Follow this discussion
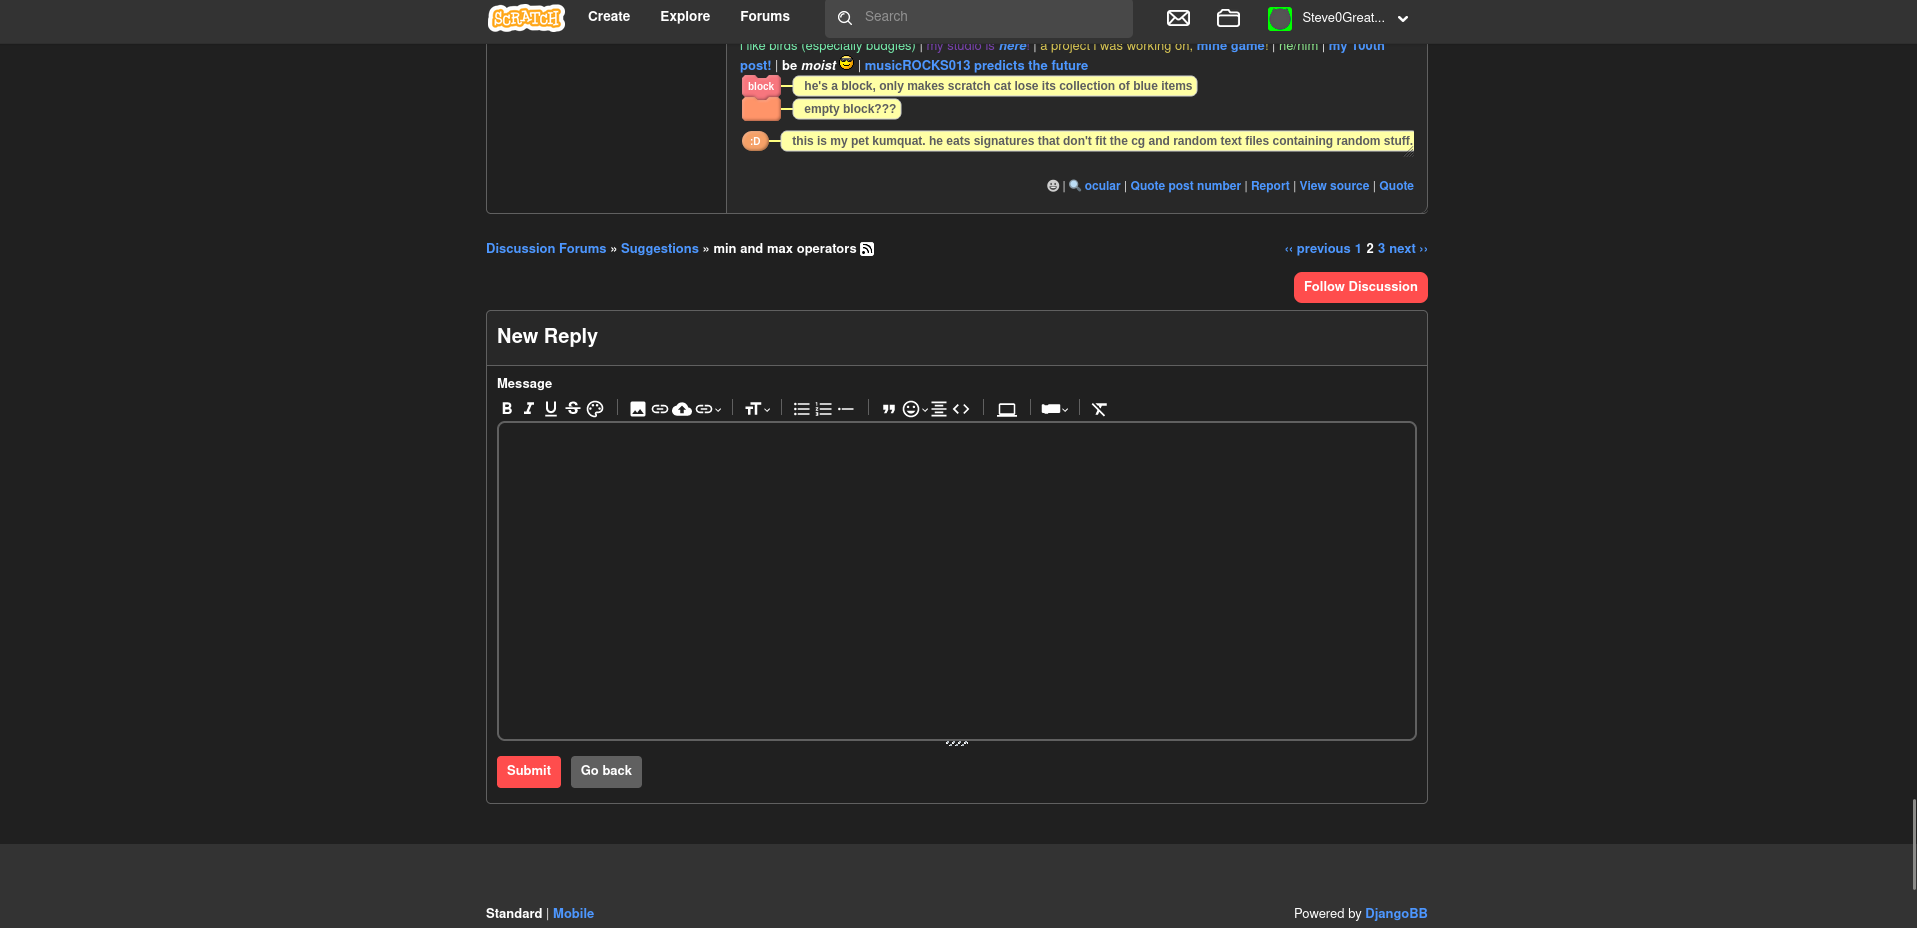Screen dimensions: 1917x928 pyautogui.click(x=1360, y=287)
